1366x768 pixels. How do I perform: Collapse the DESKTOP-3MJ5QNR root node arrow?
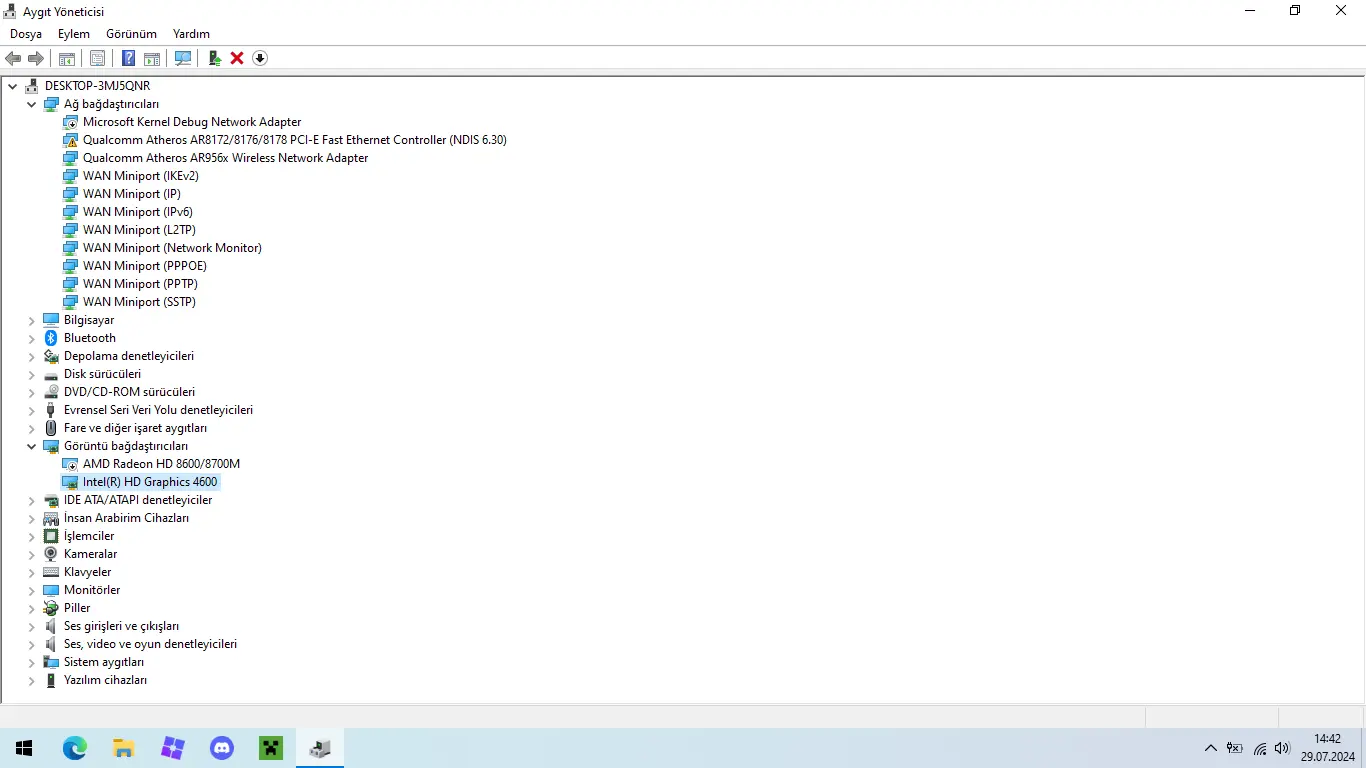coord(13,86)
